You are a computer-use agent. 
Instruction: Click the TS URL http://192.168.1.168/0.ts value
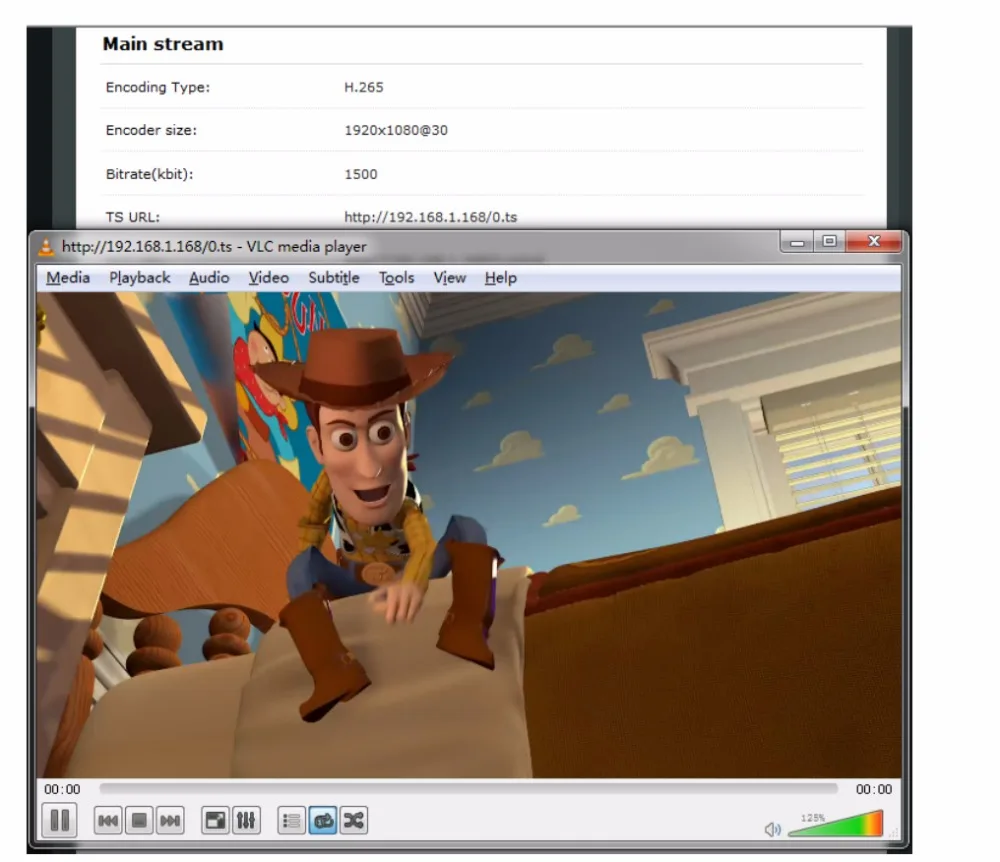(x=430, y=217)
